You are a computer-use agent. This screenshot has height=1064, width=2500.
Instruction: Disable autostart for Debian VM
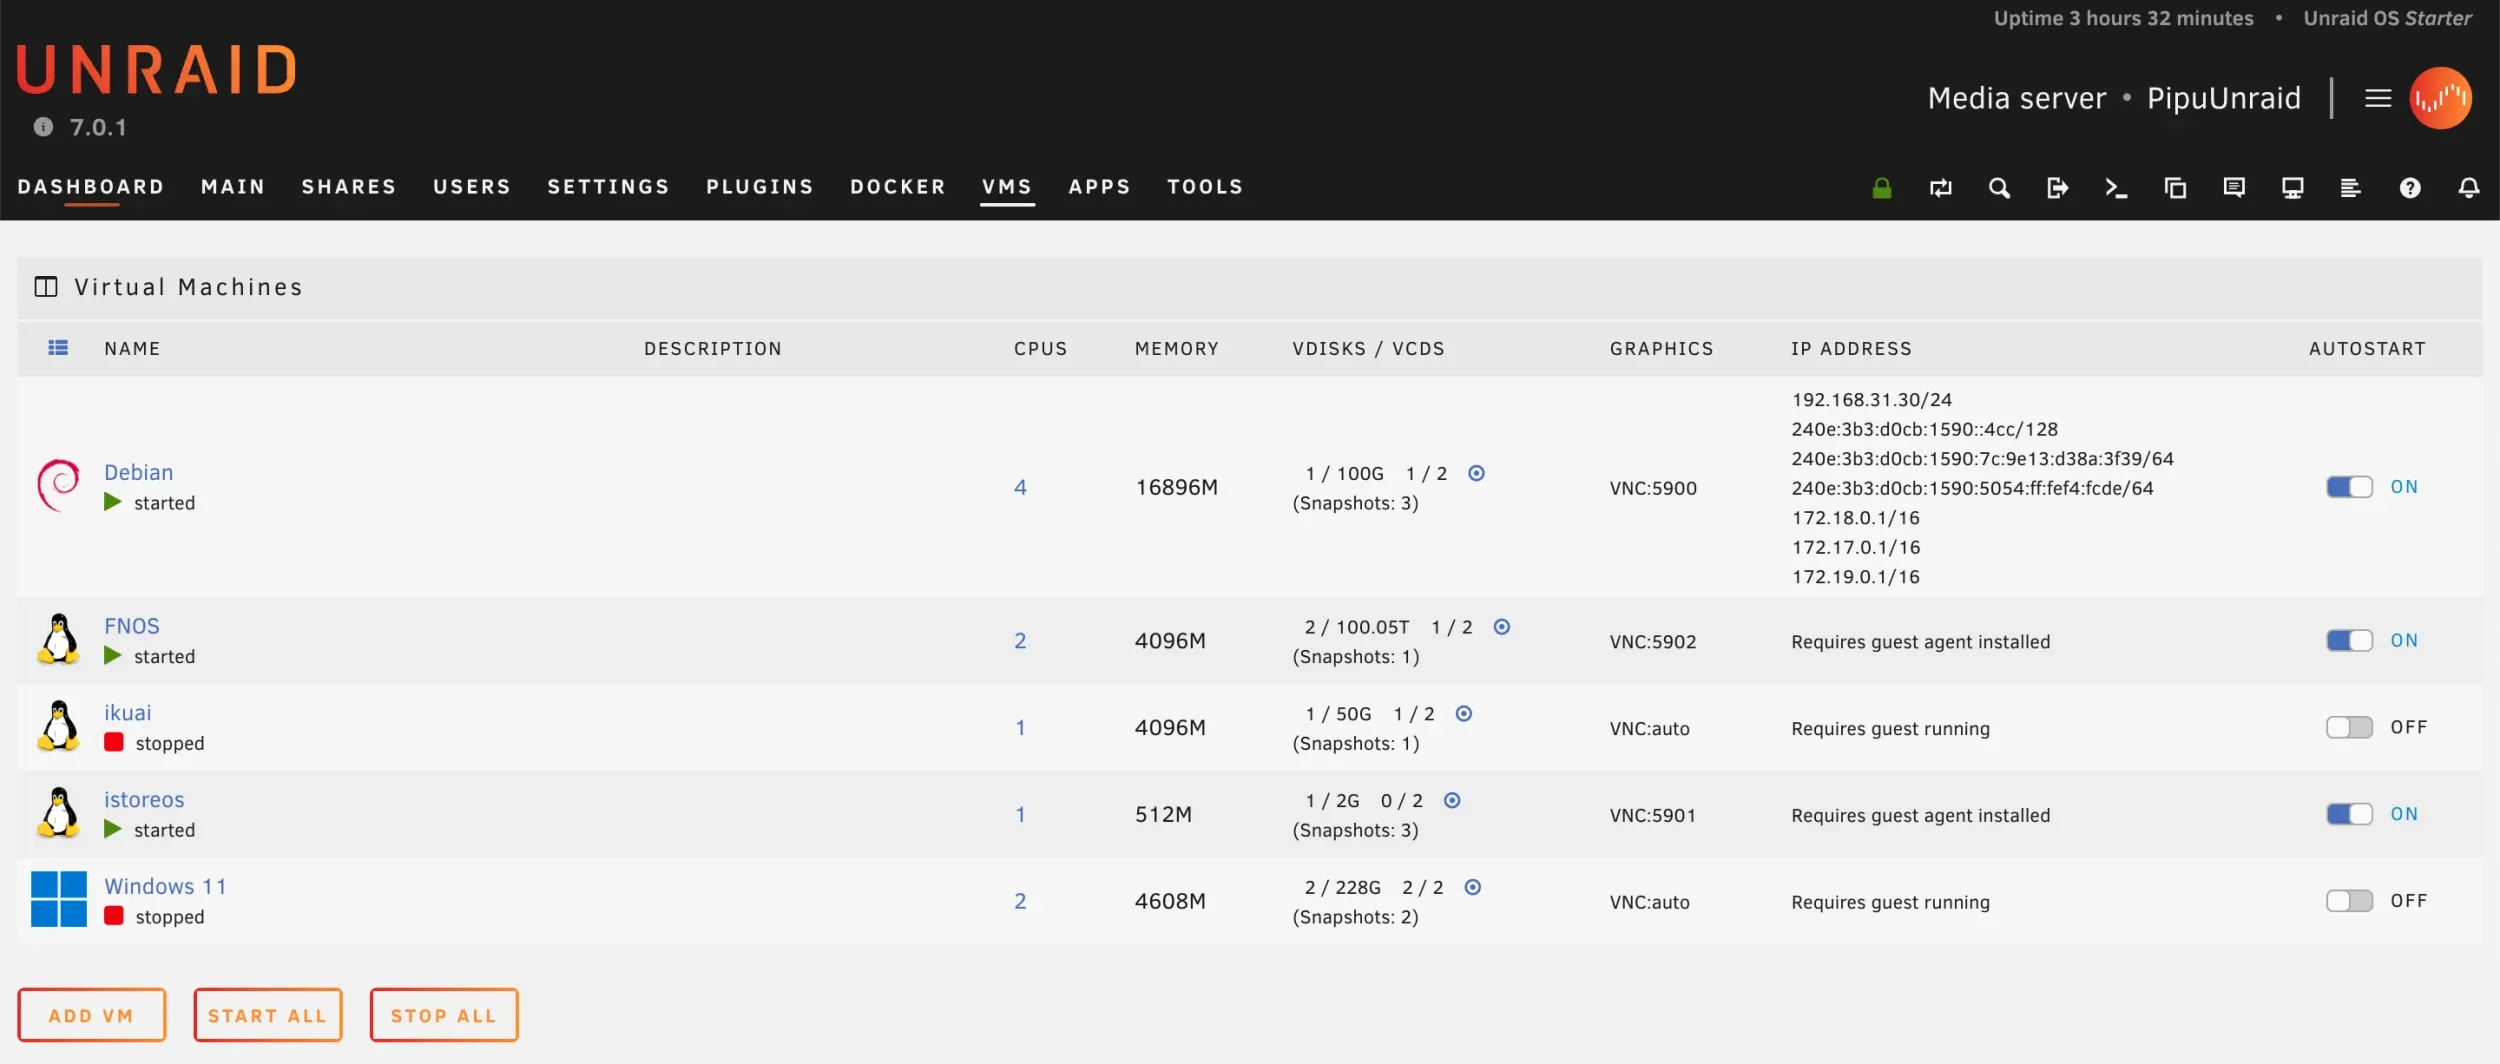click(x=2349, y=487)
